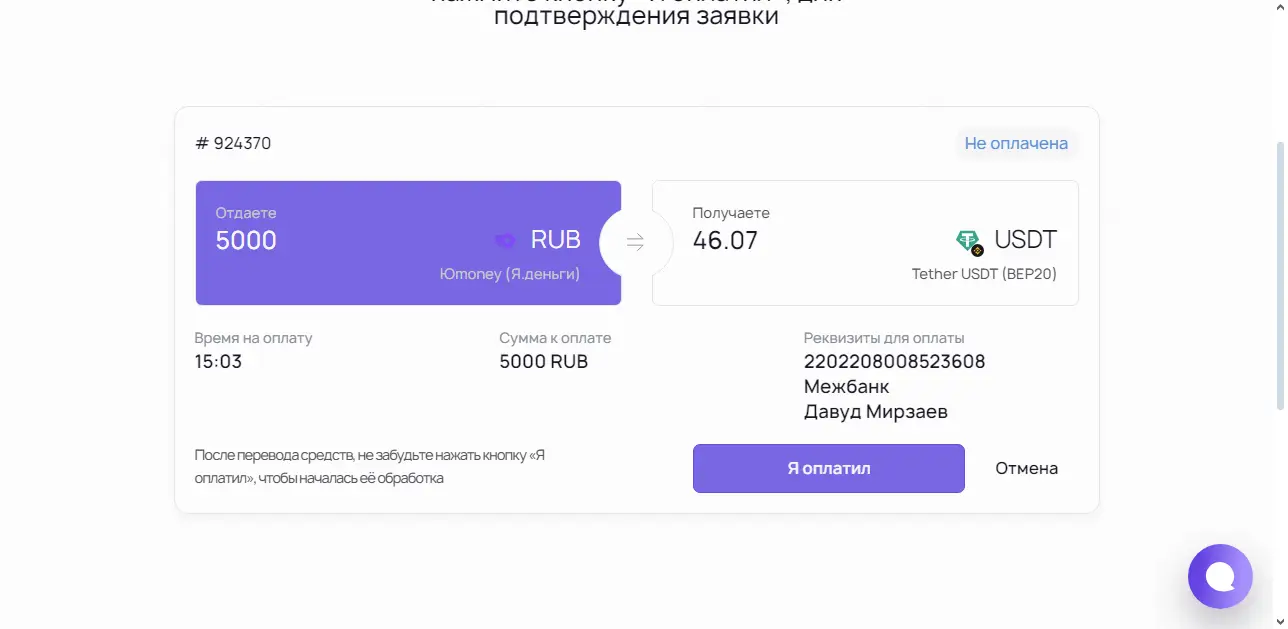Click the «подтверждения заявки» heading text
Viewport: 1288px width, 629px height.
point(636,17)
